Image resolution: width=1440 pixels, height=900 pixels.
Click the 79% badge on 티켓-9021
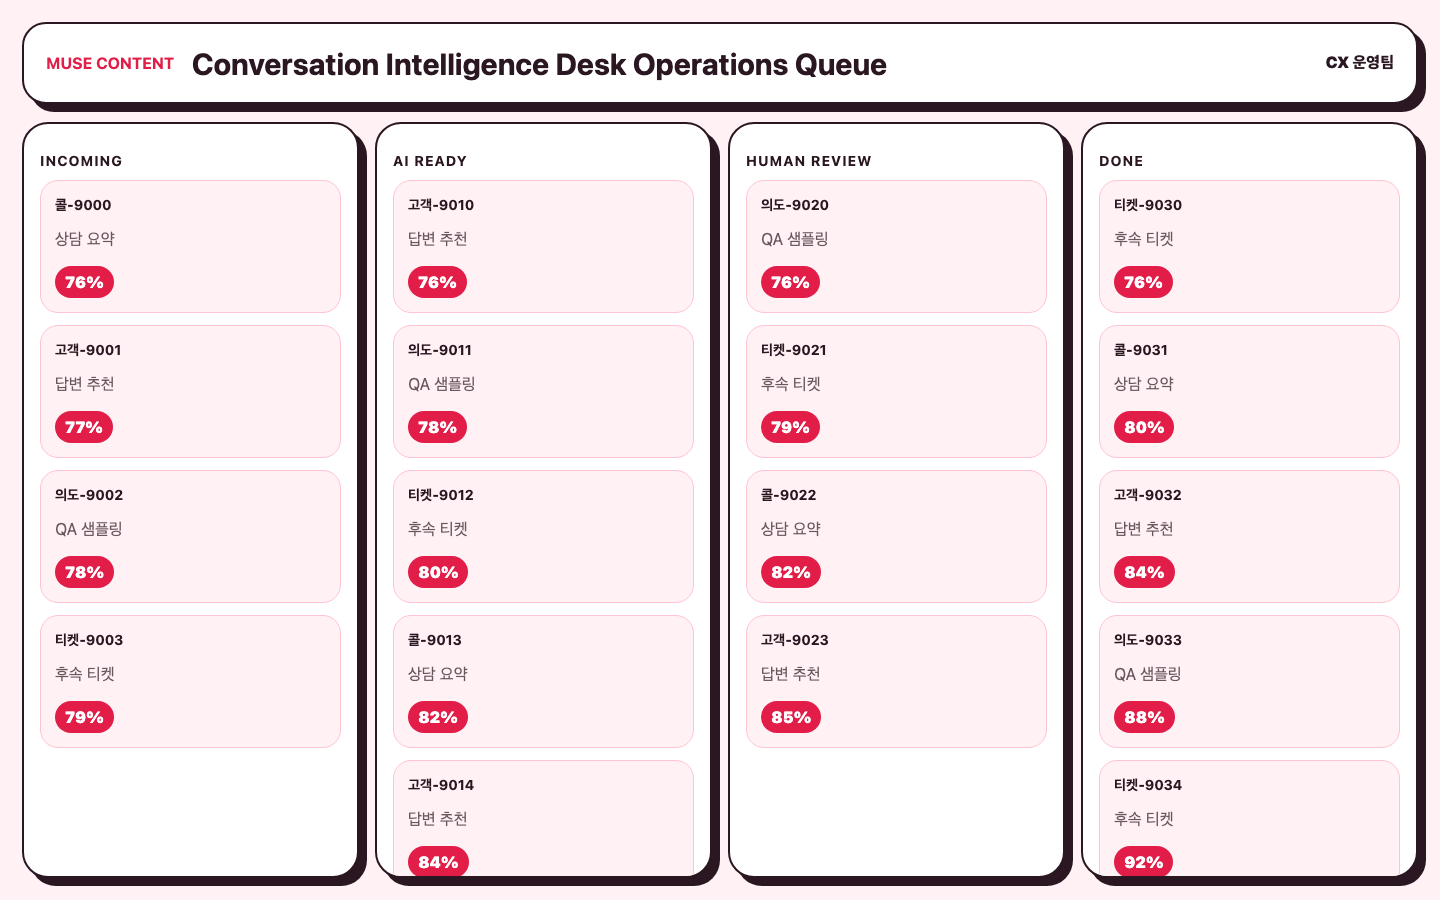(x=790, y=427)
